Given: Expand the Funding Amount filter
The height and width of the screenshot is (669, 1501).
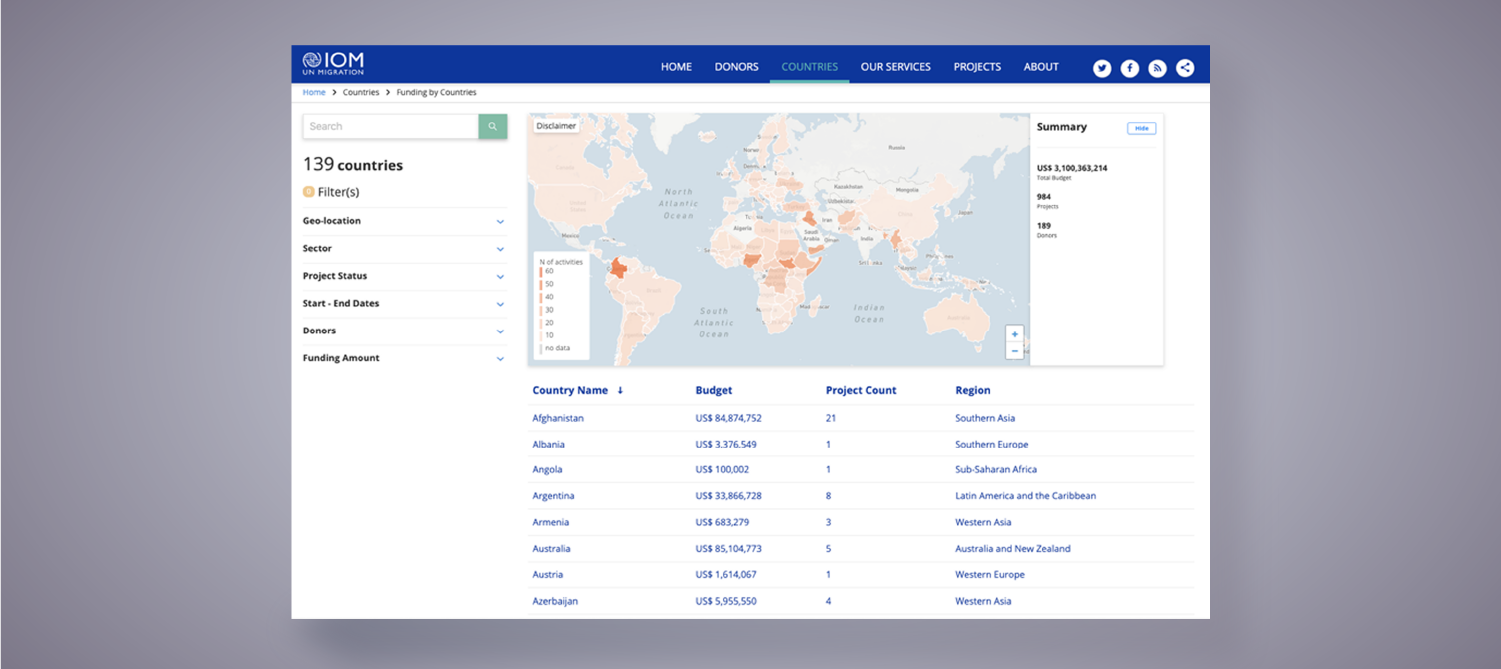Looking at the screenshot, I should 404,358.
